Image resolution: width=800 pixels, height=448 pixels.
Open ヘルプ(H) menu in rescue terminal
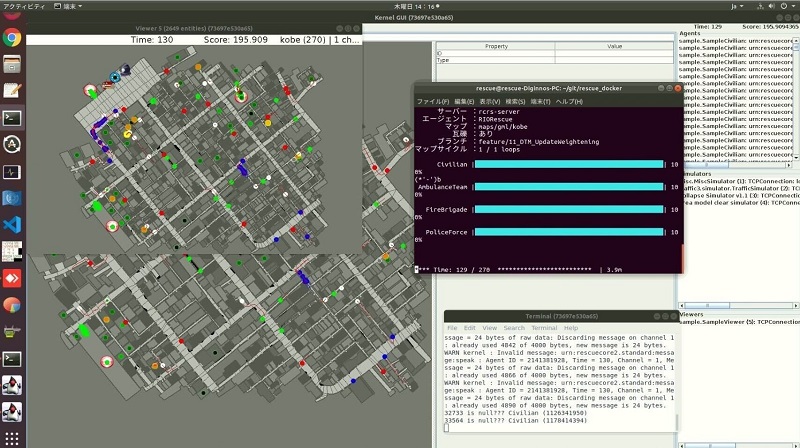coord(568,101)
